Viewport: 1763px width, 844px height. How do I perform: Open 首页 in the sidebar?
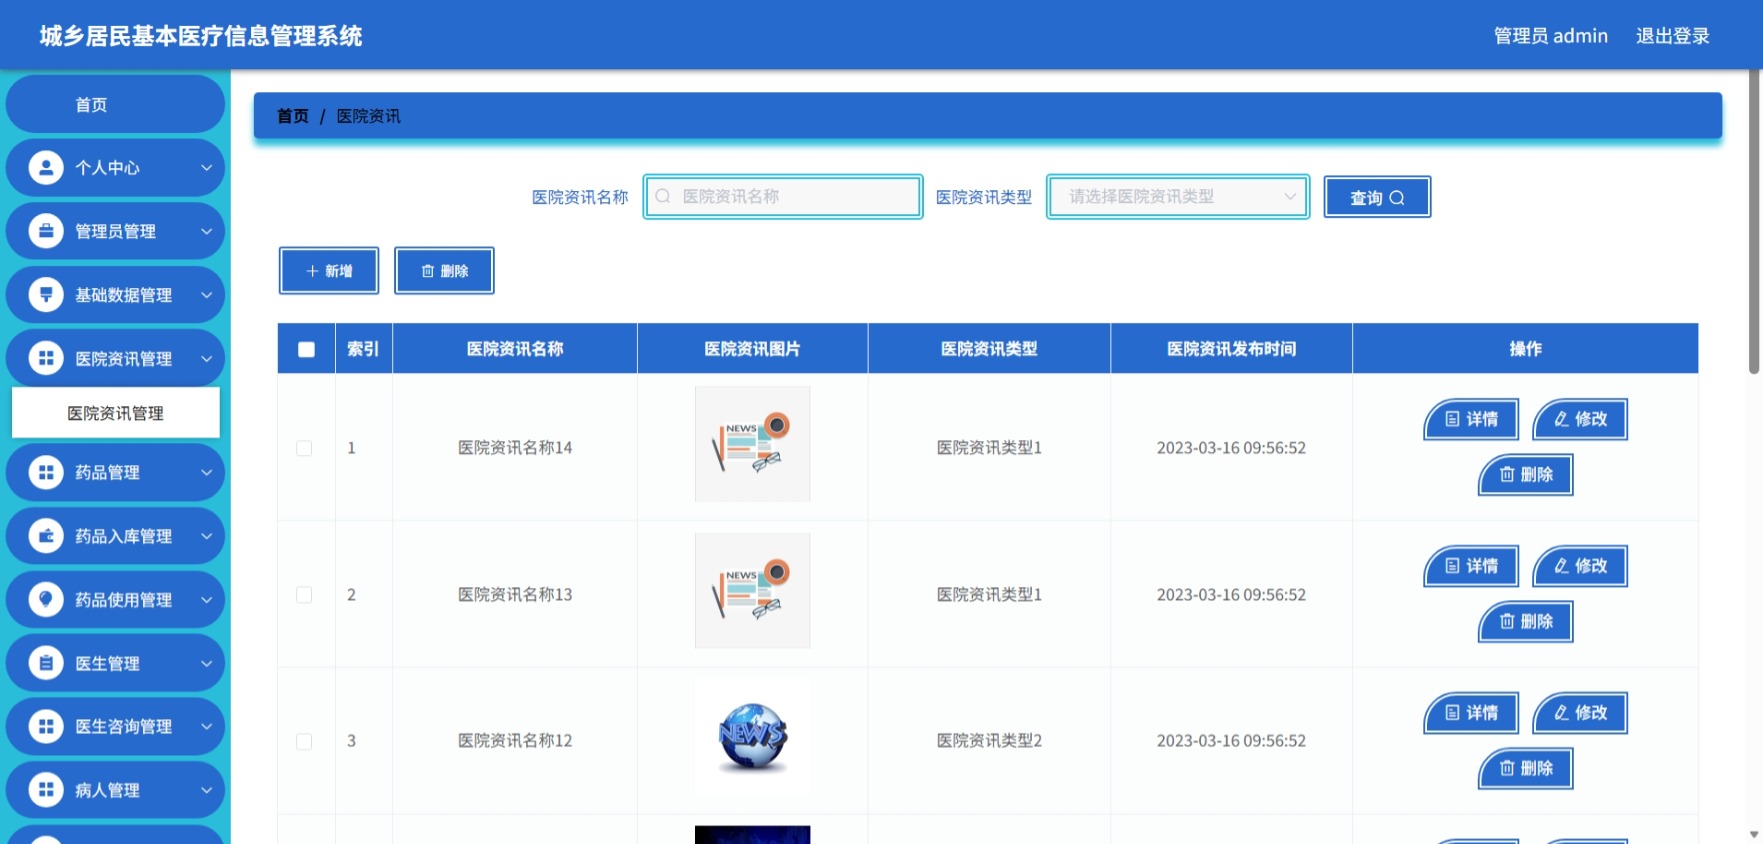[x=115, y=104]
